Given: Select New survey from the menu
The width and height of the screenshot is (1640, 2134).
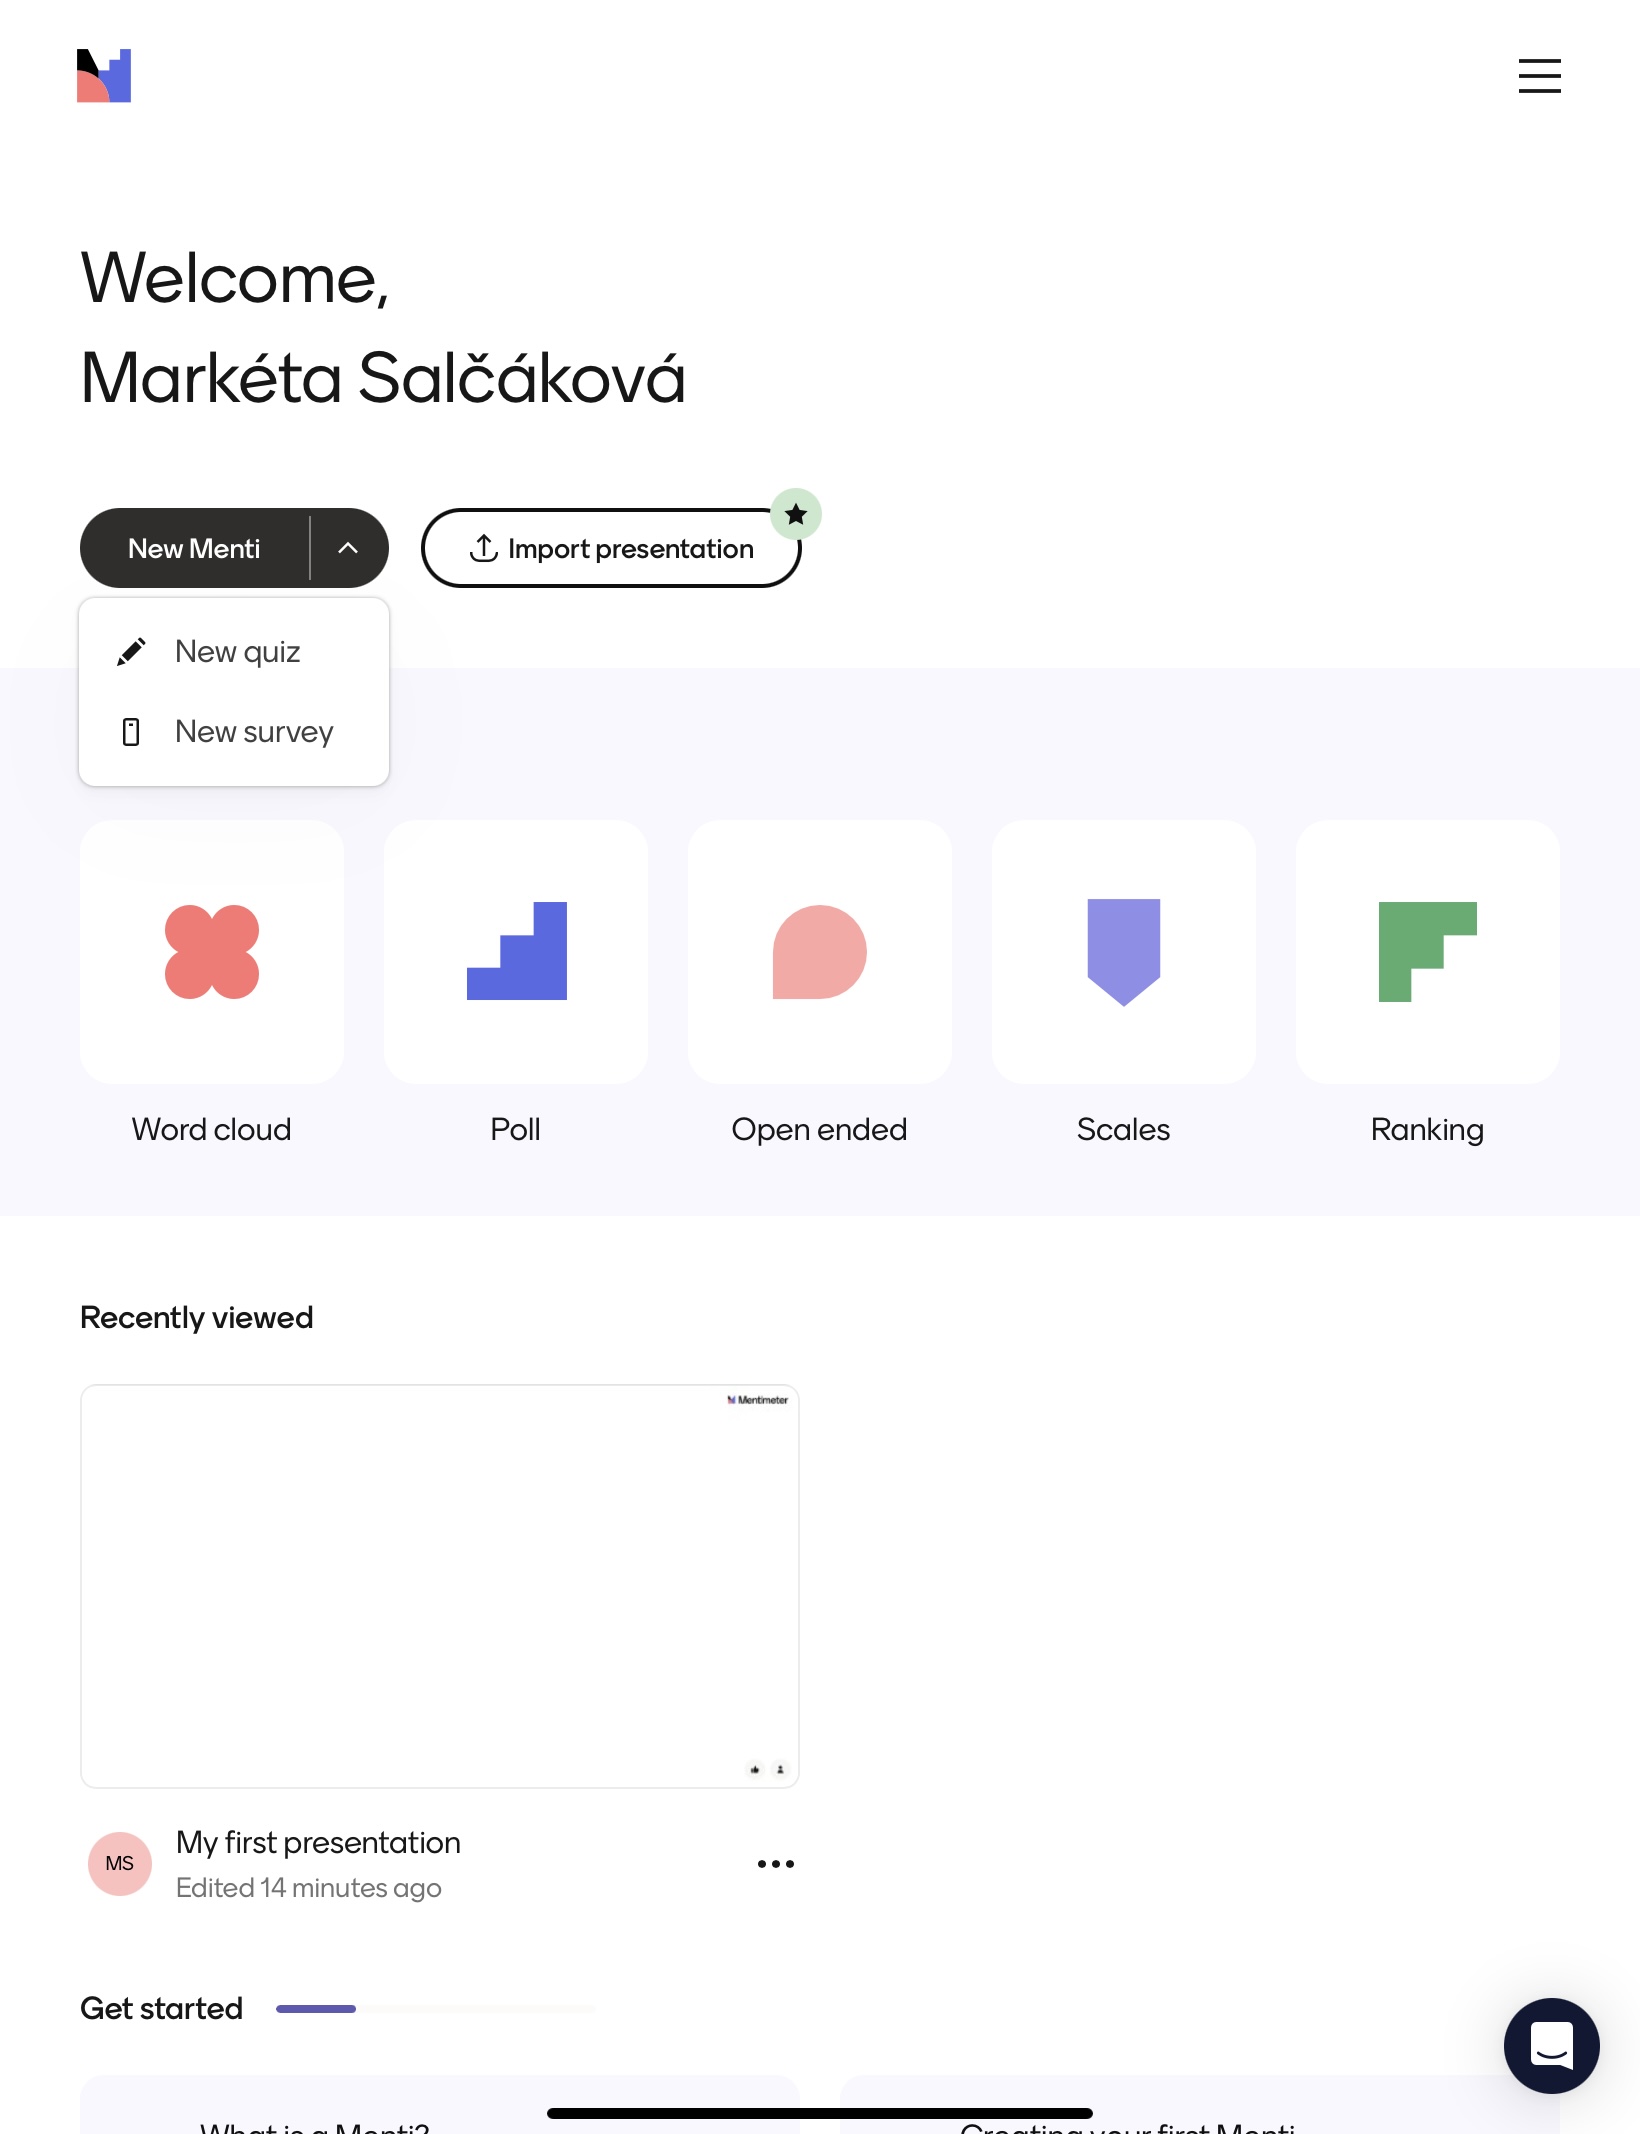Looking at the screenshot, I should [x=254, y=732].
